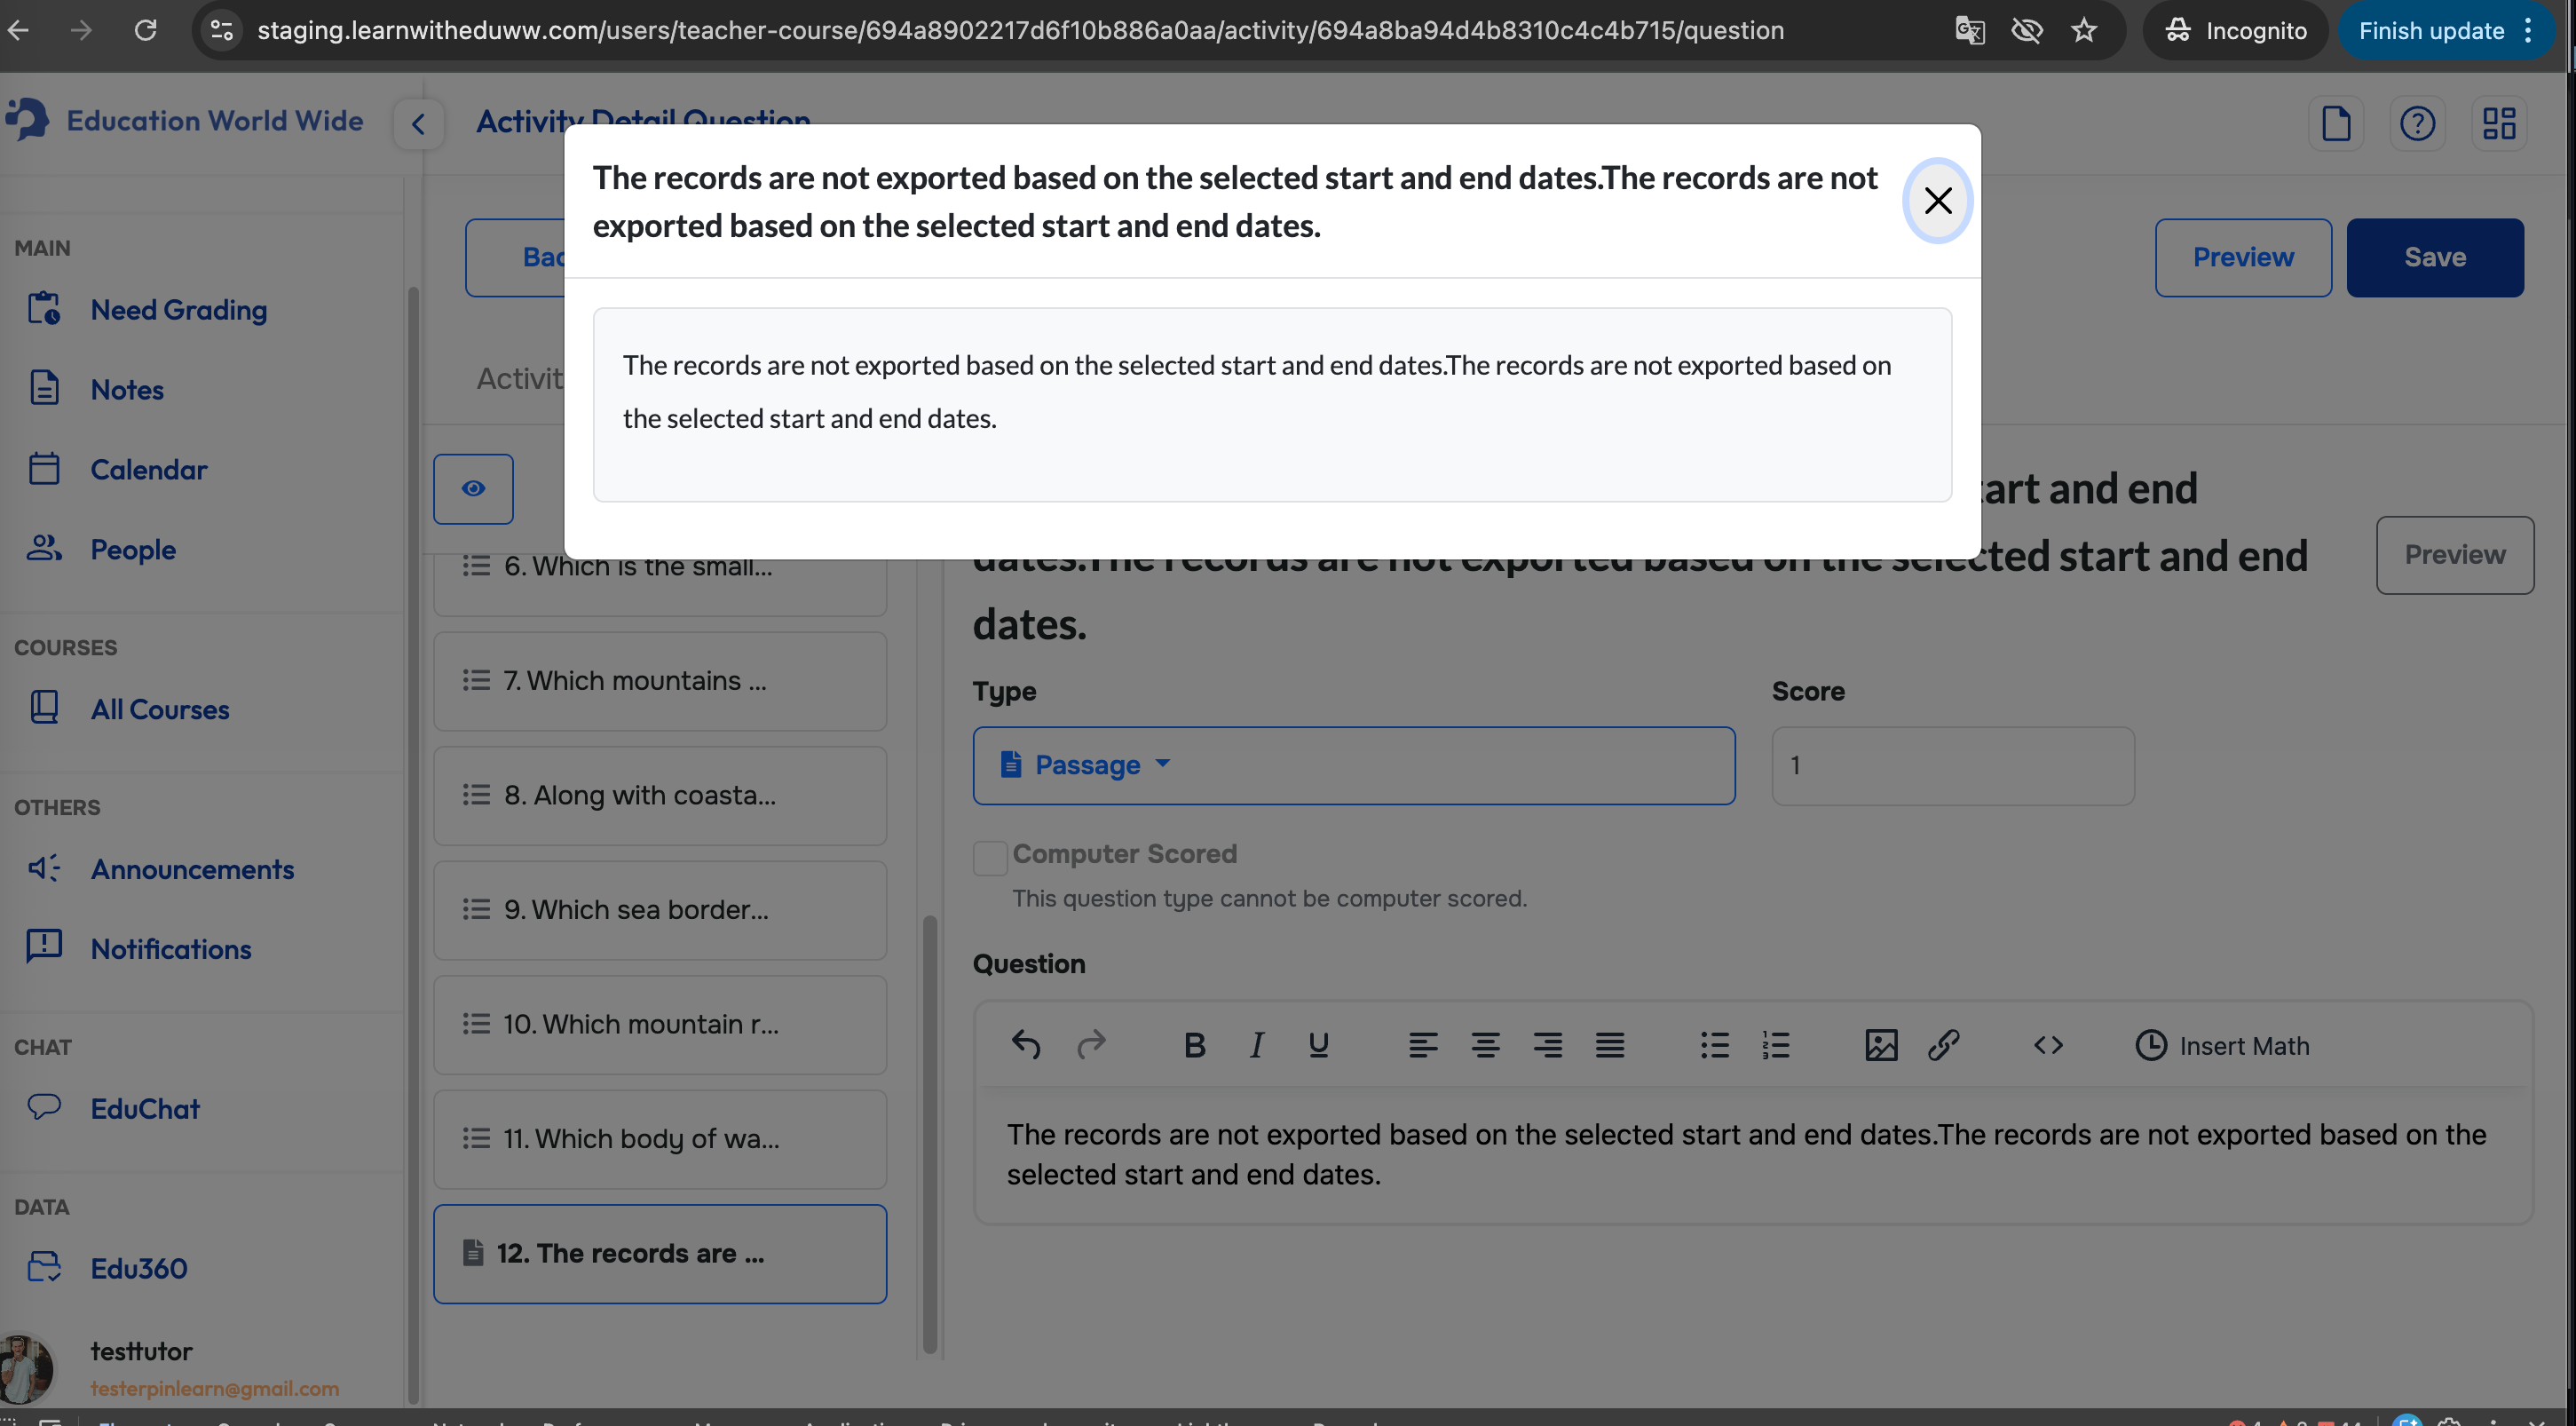Viewport: 2576px width, 1426px height.
Task: Toggle italic formatting in editor
Action: [1256, 1045]
